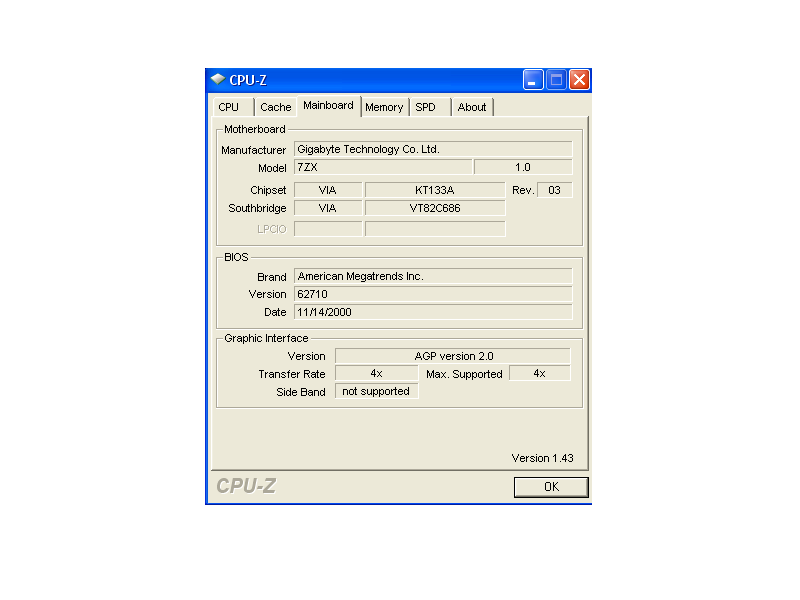
Task: Switch to the CPU tab
Action: 233,107
